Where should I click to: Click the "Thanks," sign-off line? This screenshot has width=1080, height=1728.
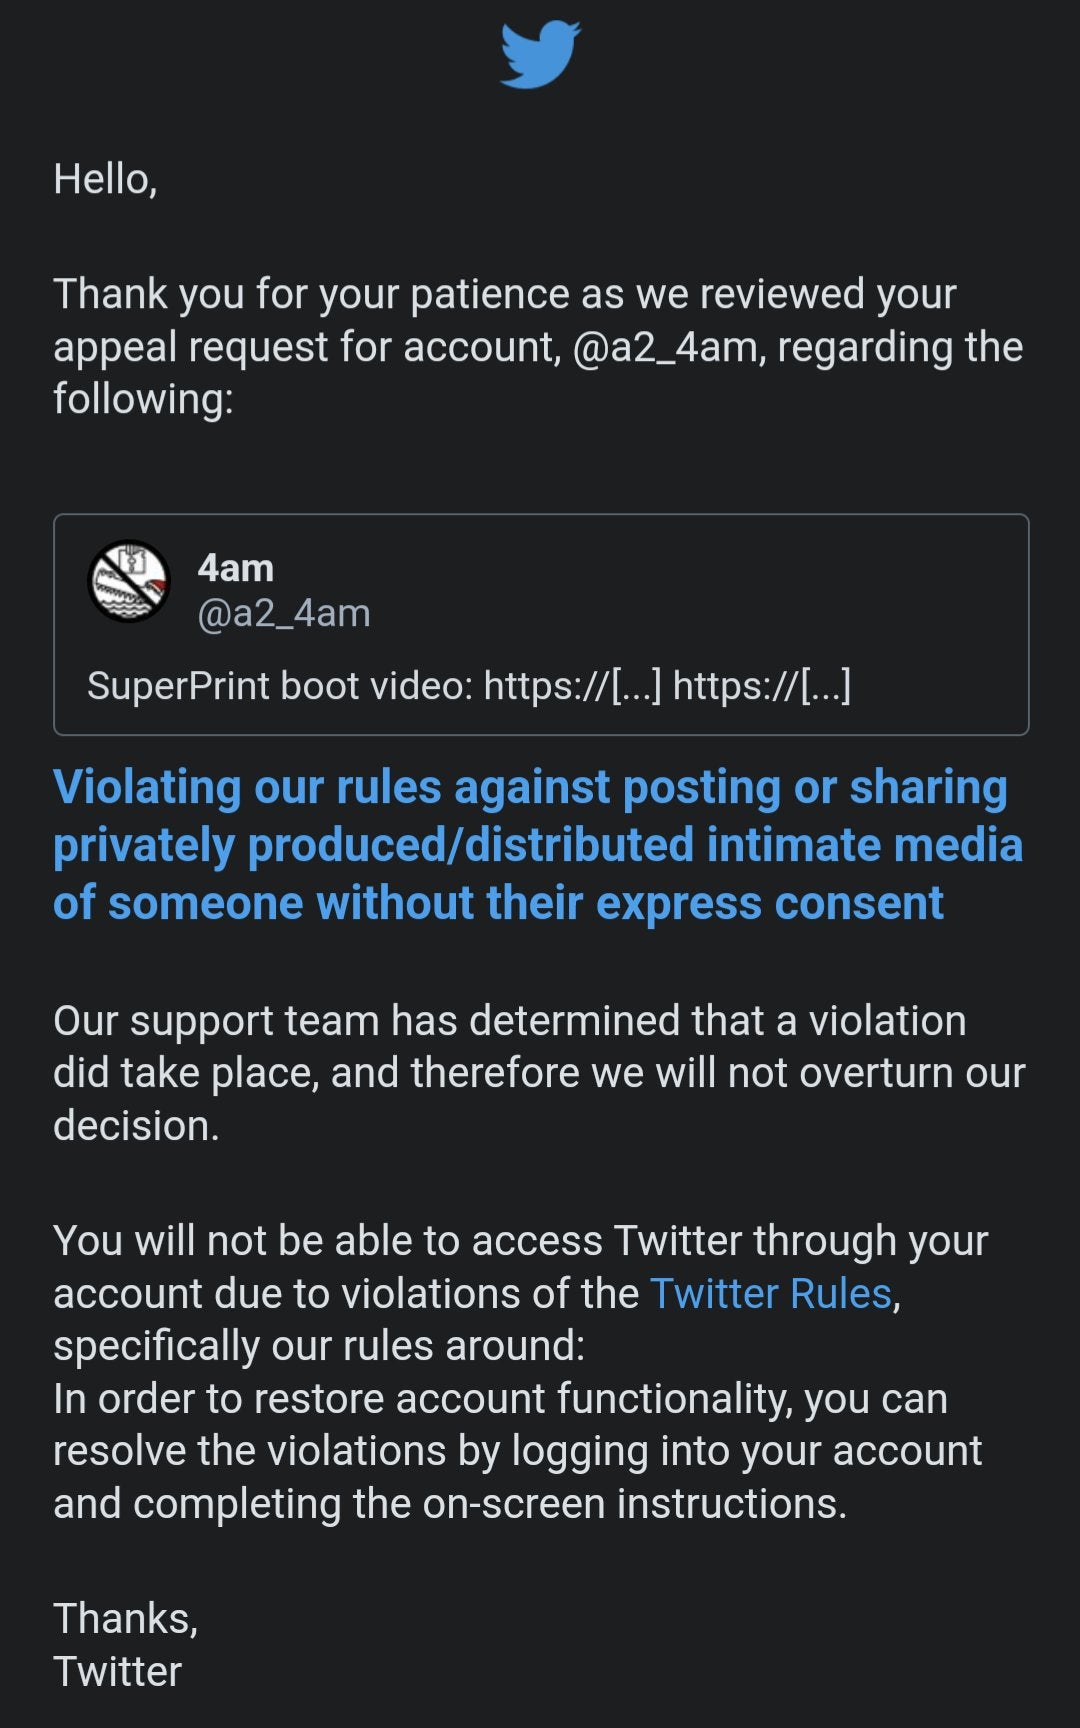(x=125, y=1618)
